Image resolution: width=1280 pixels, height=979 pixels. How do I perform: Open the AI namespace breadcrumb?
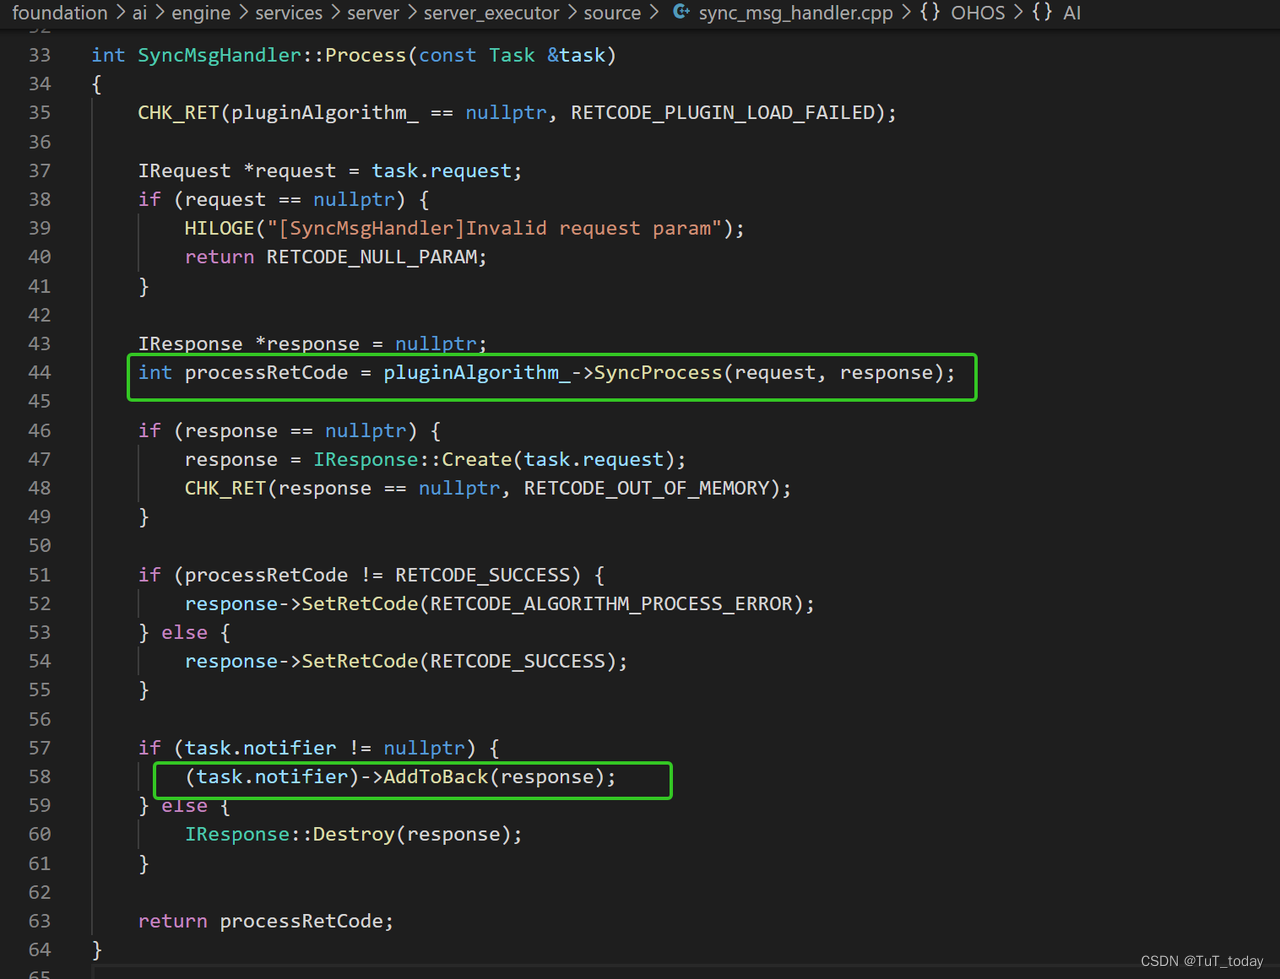point(1072,12)
